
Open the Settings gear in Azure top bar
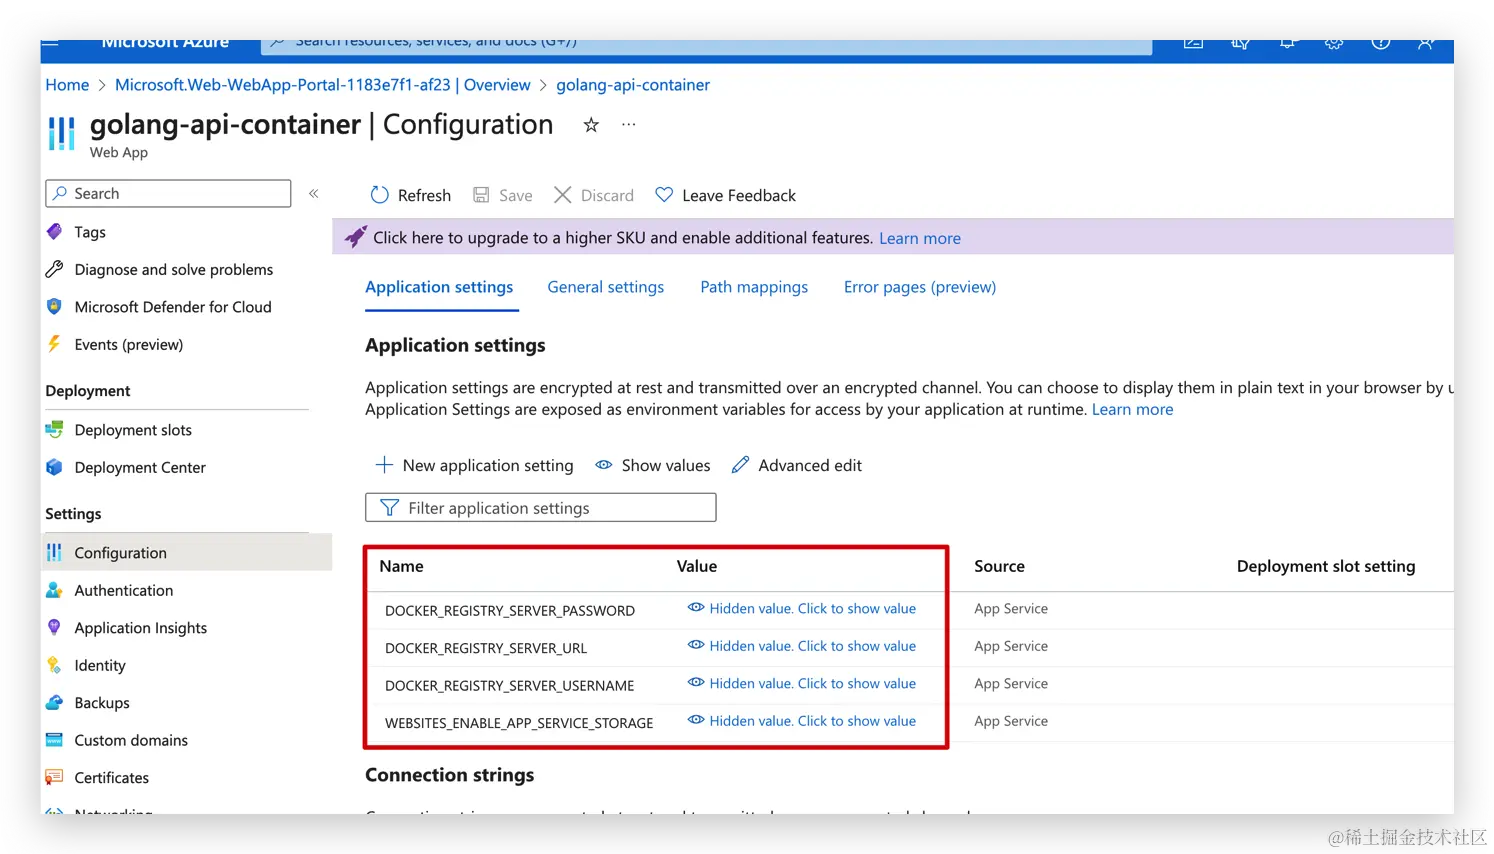pyautogui.click(x=1333, y=42)
